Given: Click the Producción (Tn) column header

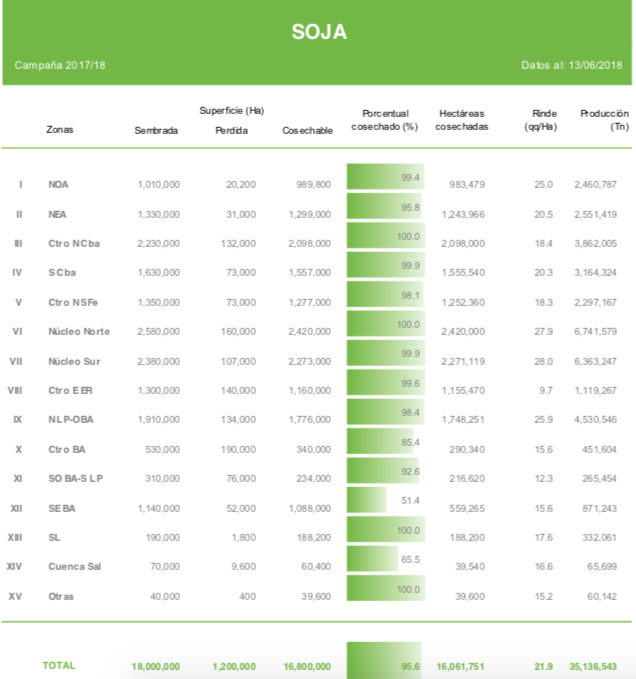Looking at the screenshot, I should click(604, 121).
